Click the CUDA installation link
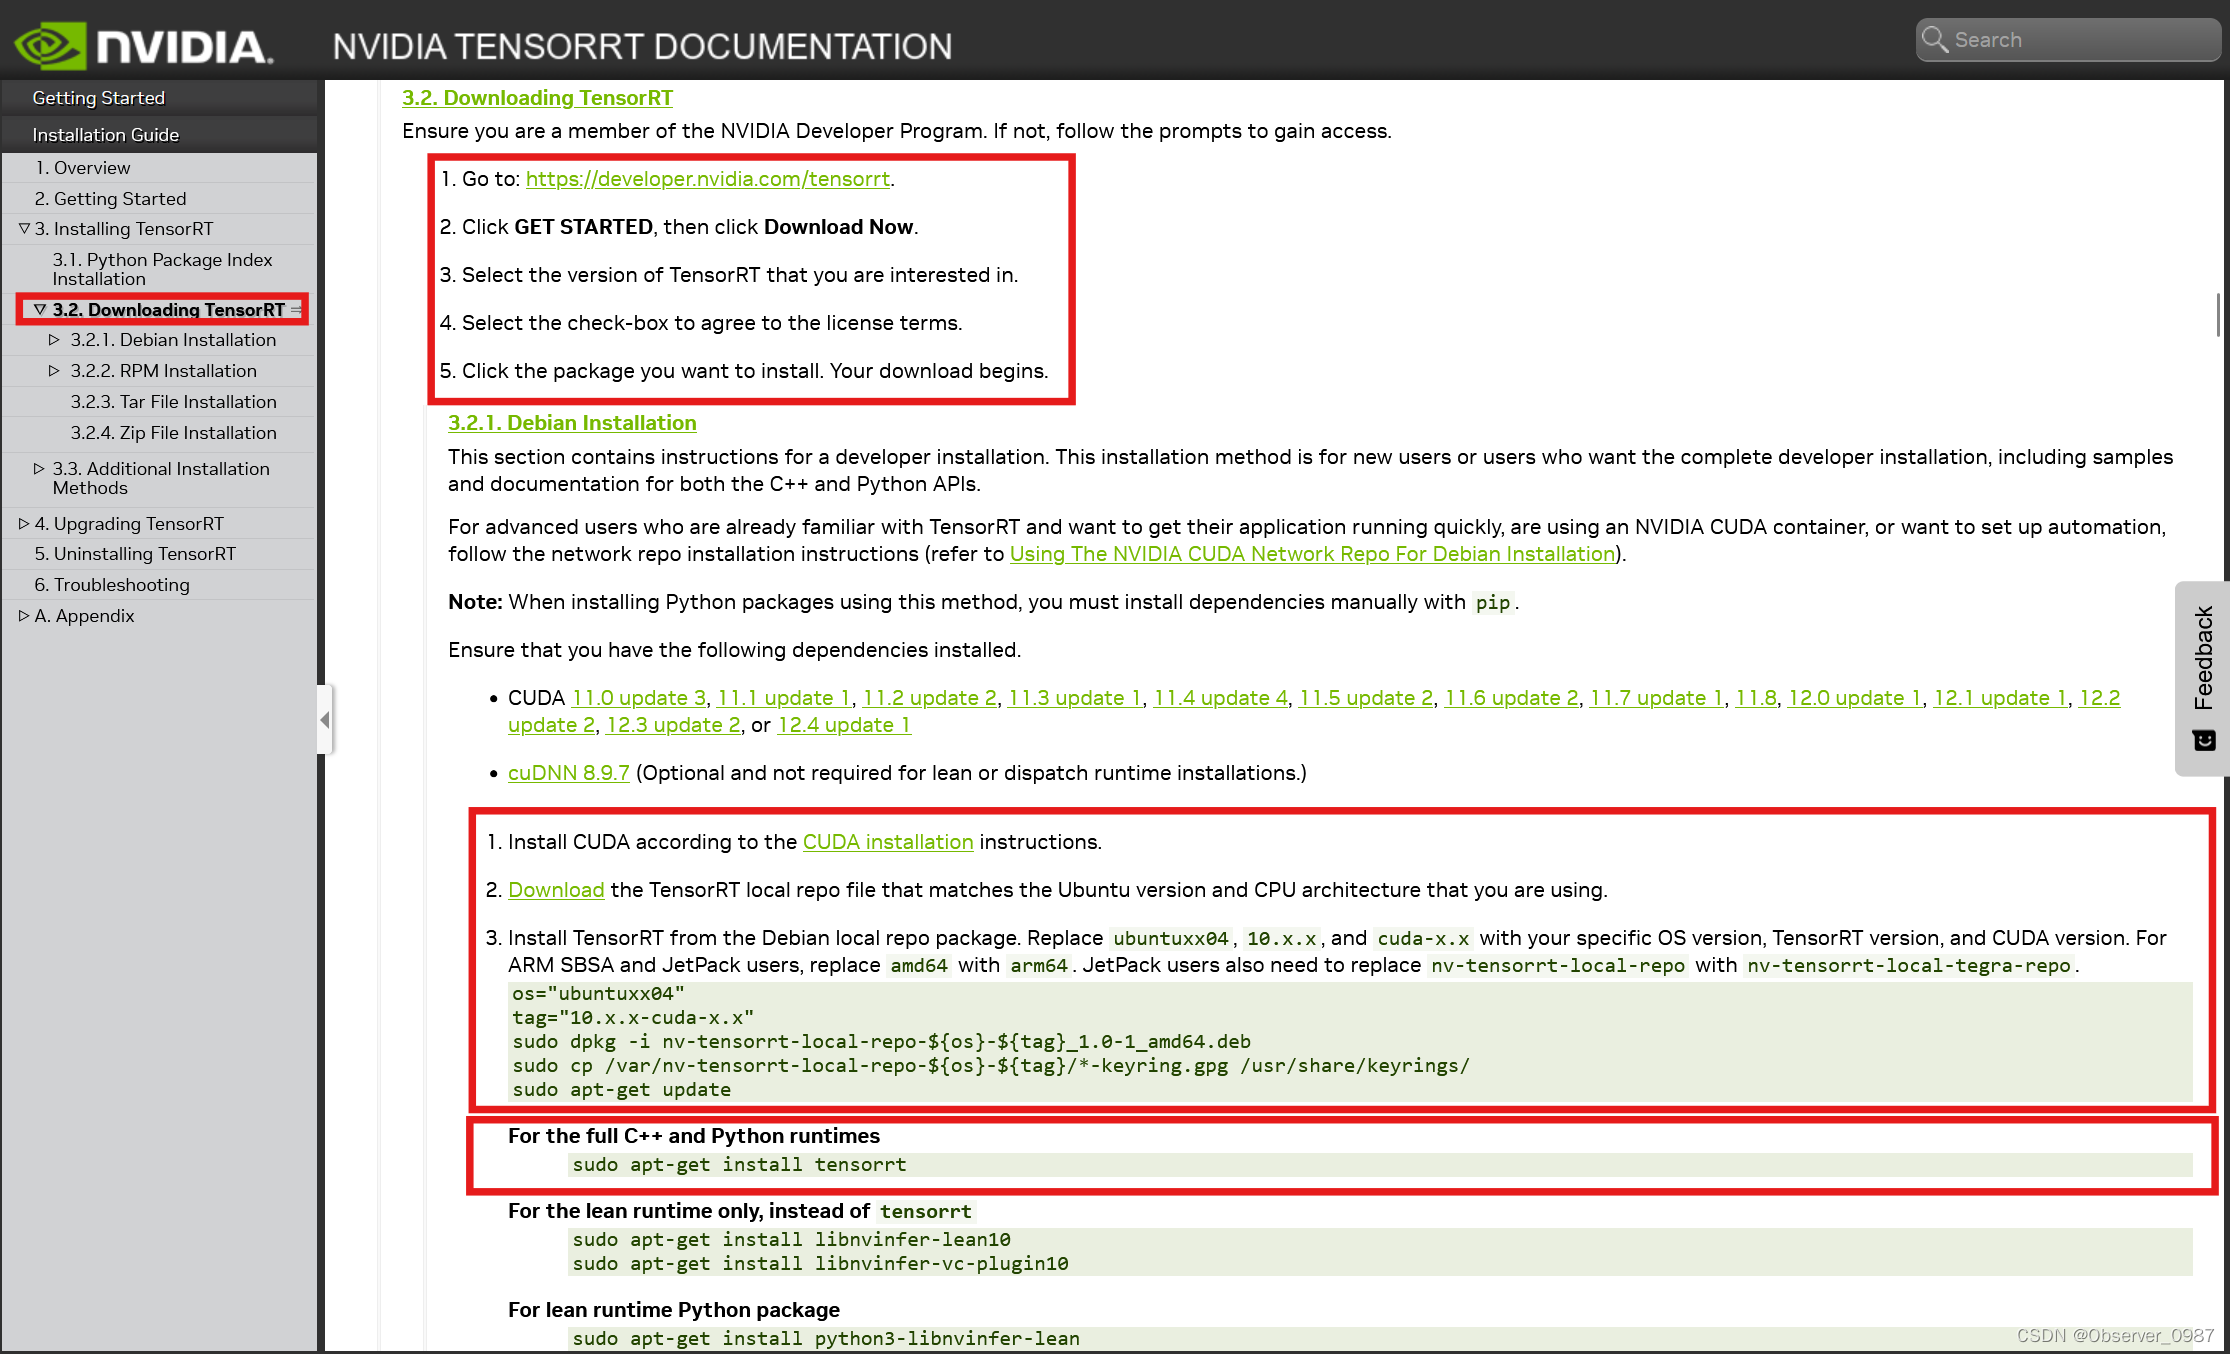The image size is (2230, 1354). click(887, 842)
